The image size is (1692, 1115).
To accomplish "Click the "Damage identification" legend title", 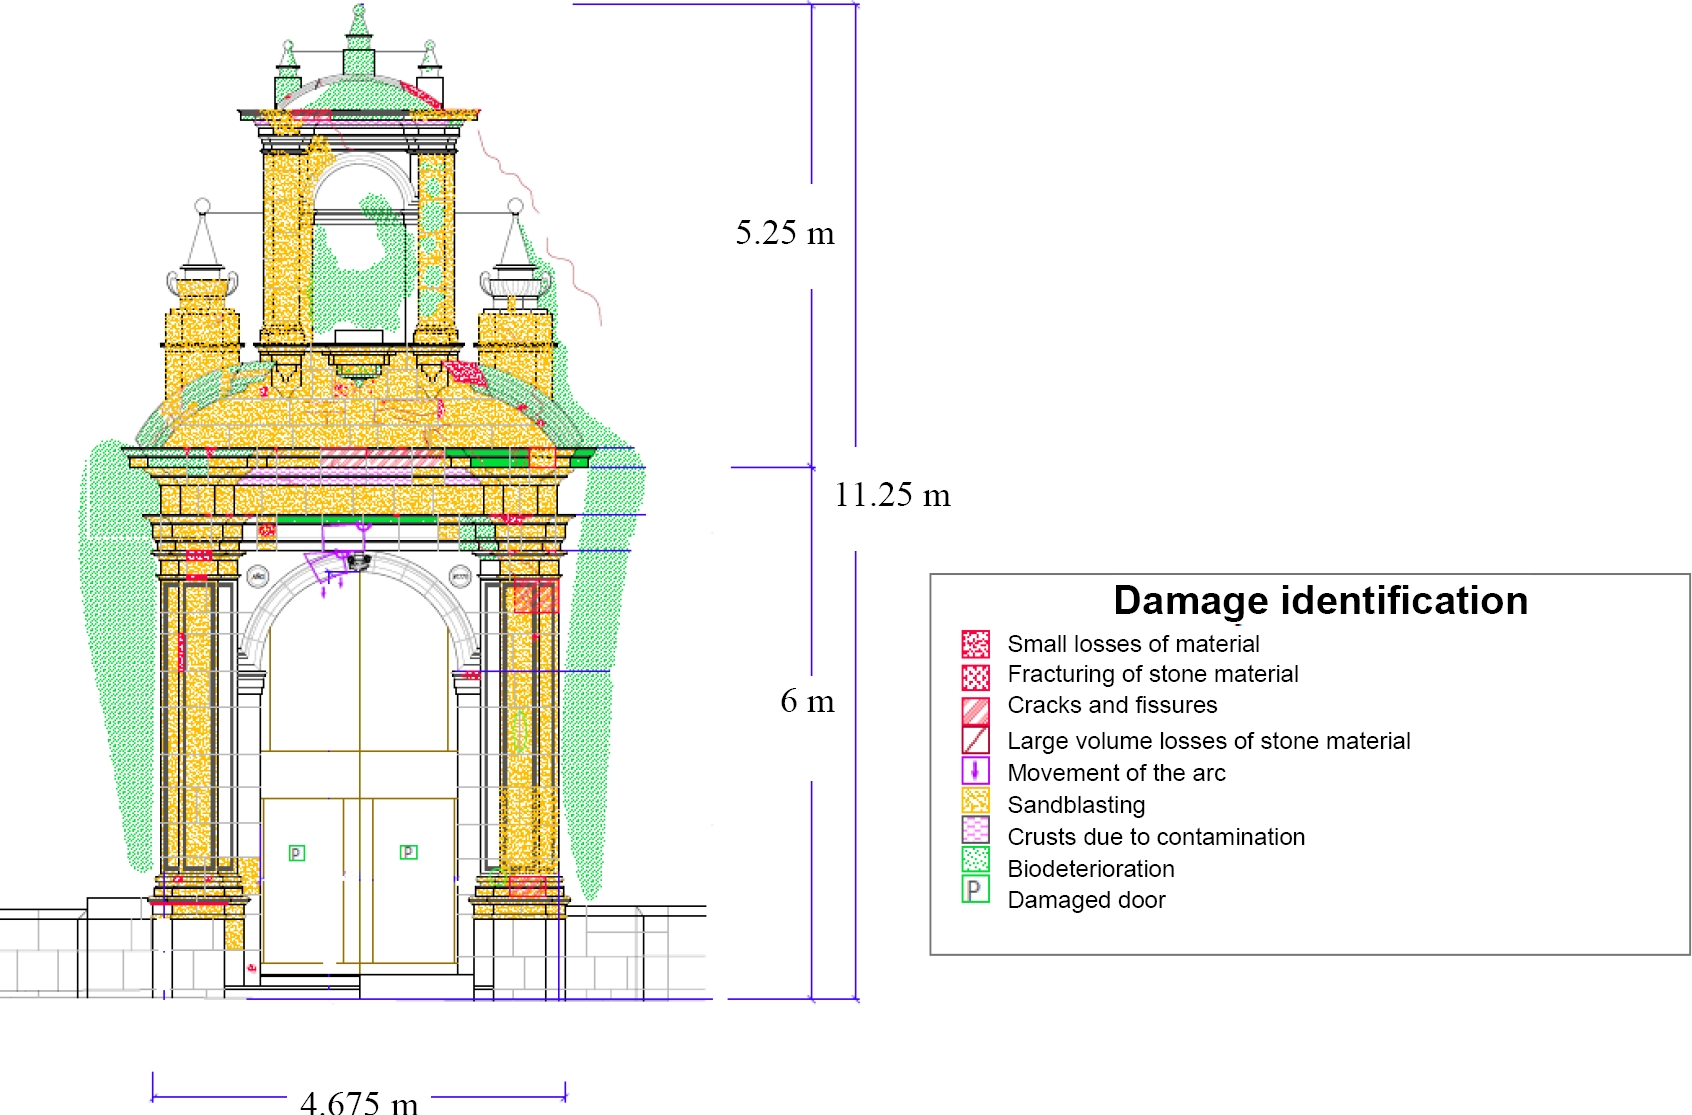I will coord(1320,601).
